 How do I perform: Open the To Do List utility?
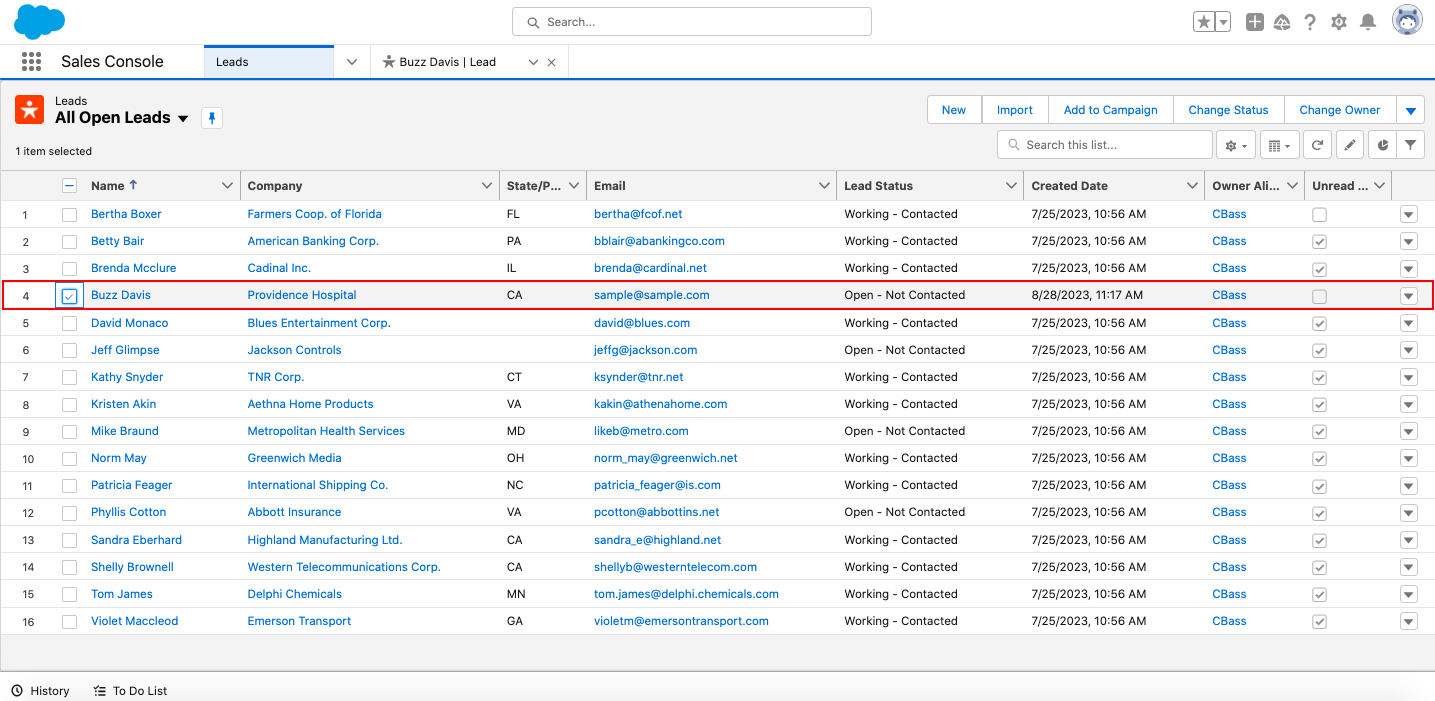click(130, 691)
